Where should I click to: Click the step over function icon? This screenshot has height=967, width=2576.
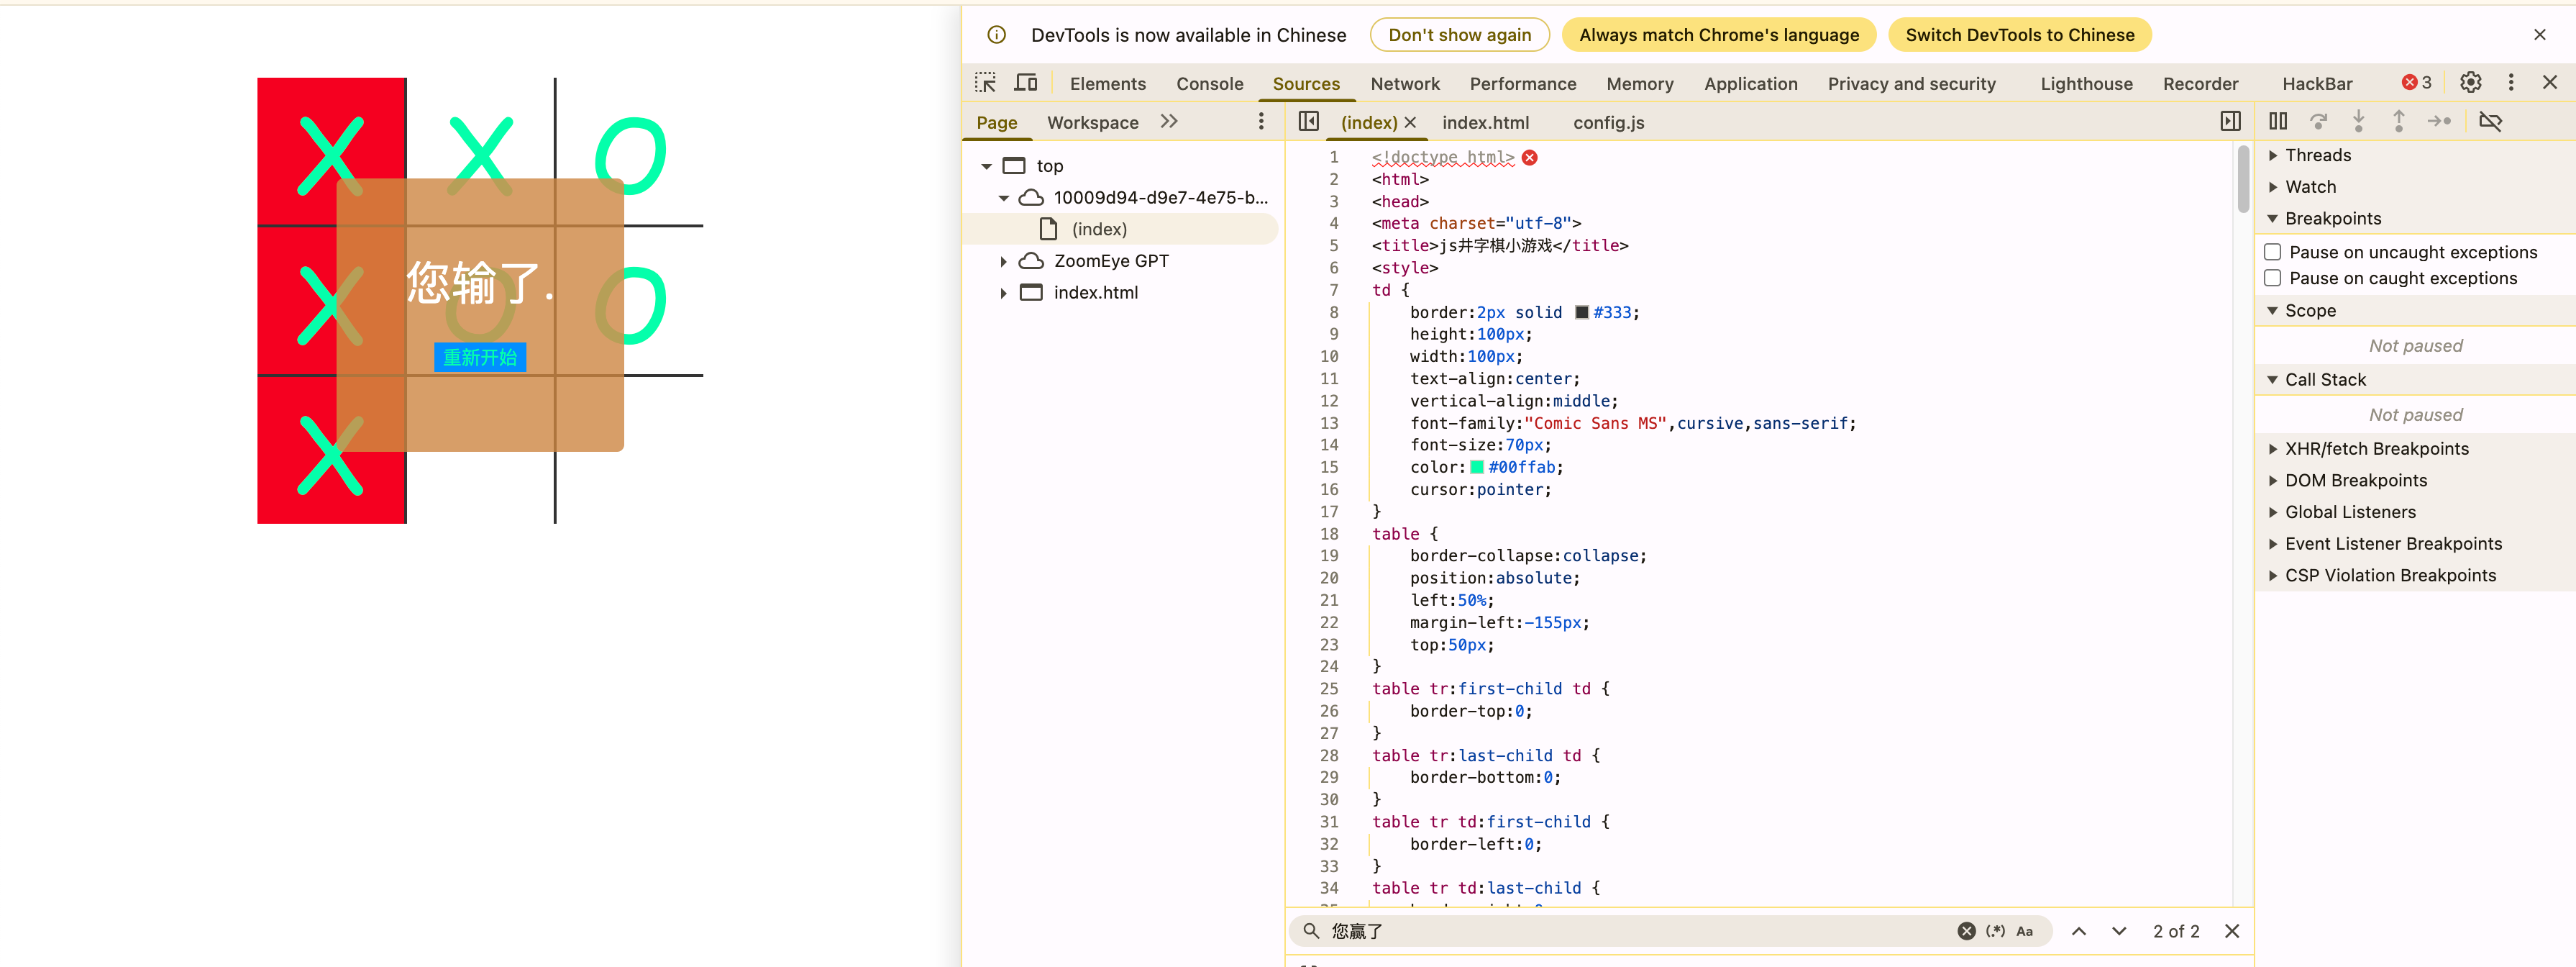pyautogui.click(x=2318, y=121)
